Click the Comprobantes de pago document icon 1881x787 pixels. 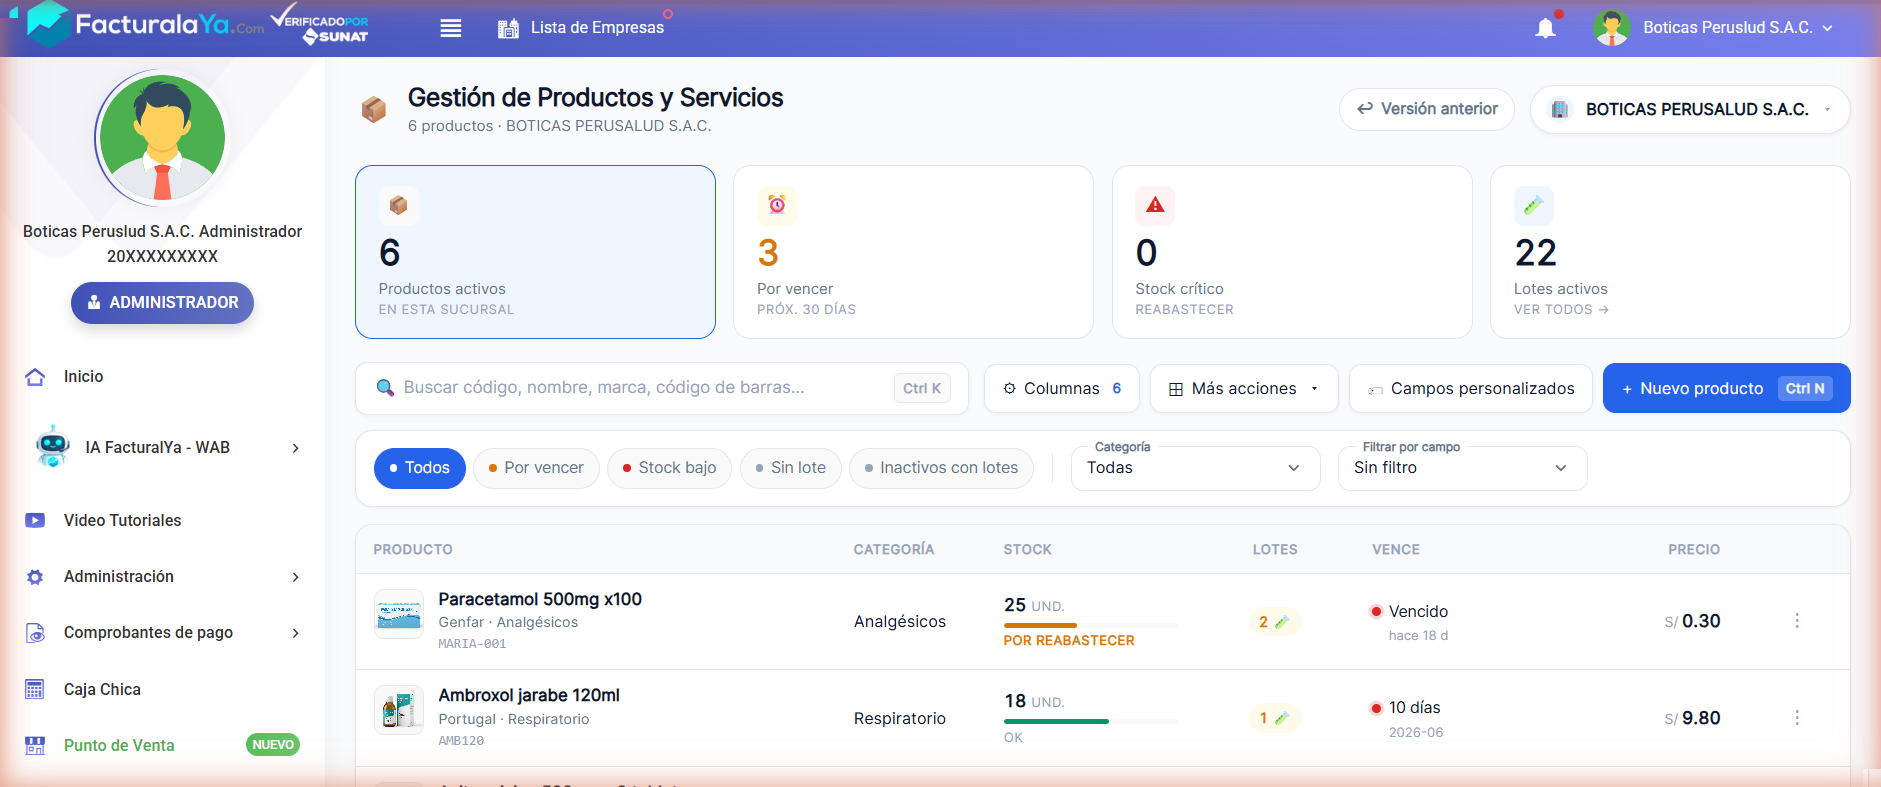pyautogui.click(x=35, y=633)
